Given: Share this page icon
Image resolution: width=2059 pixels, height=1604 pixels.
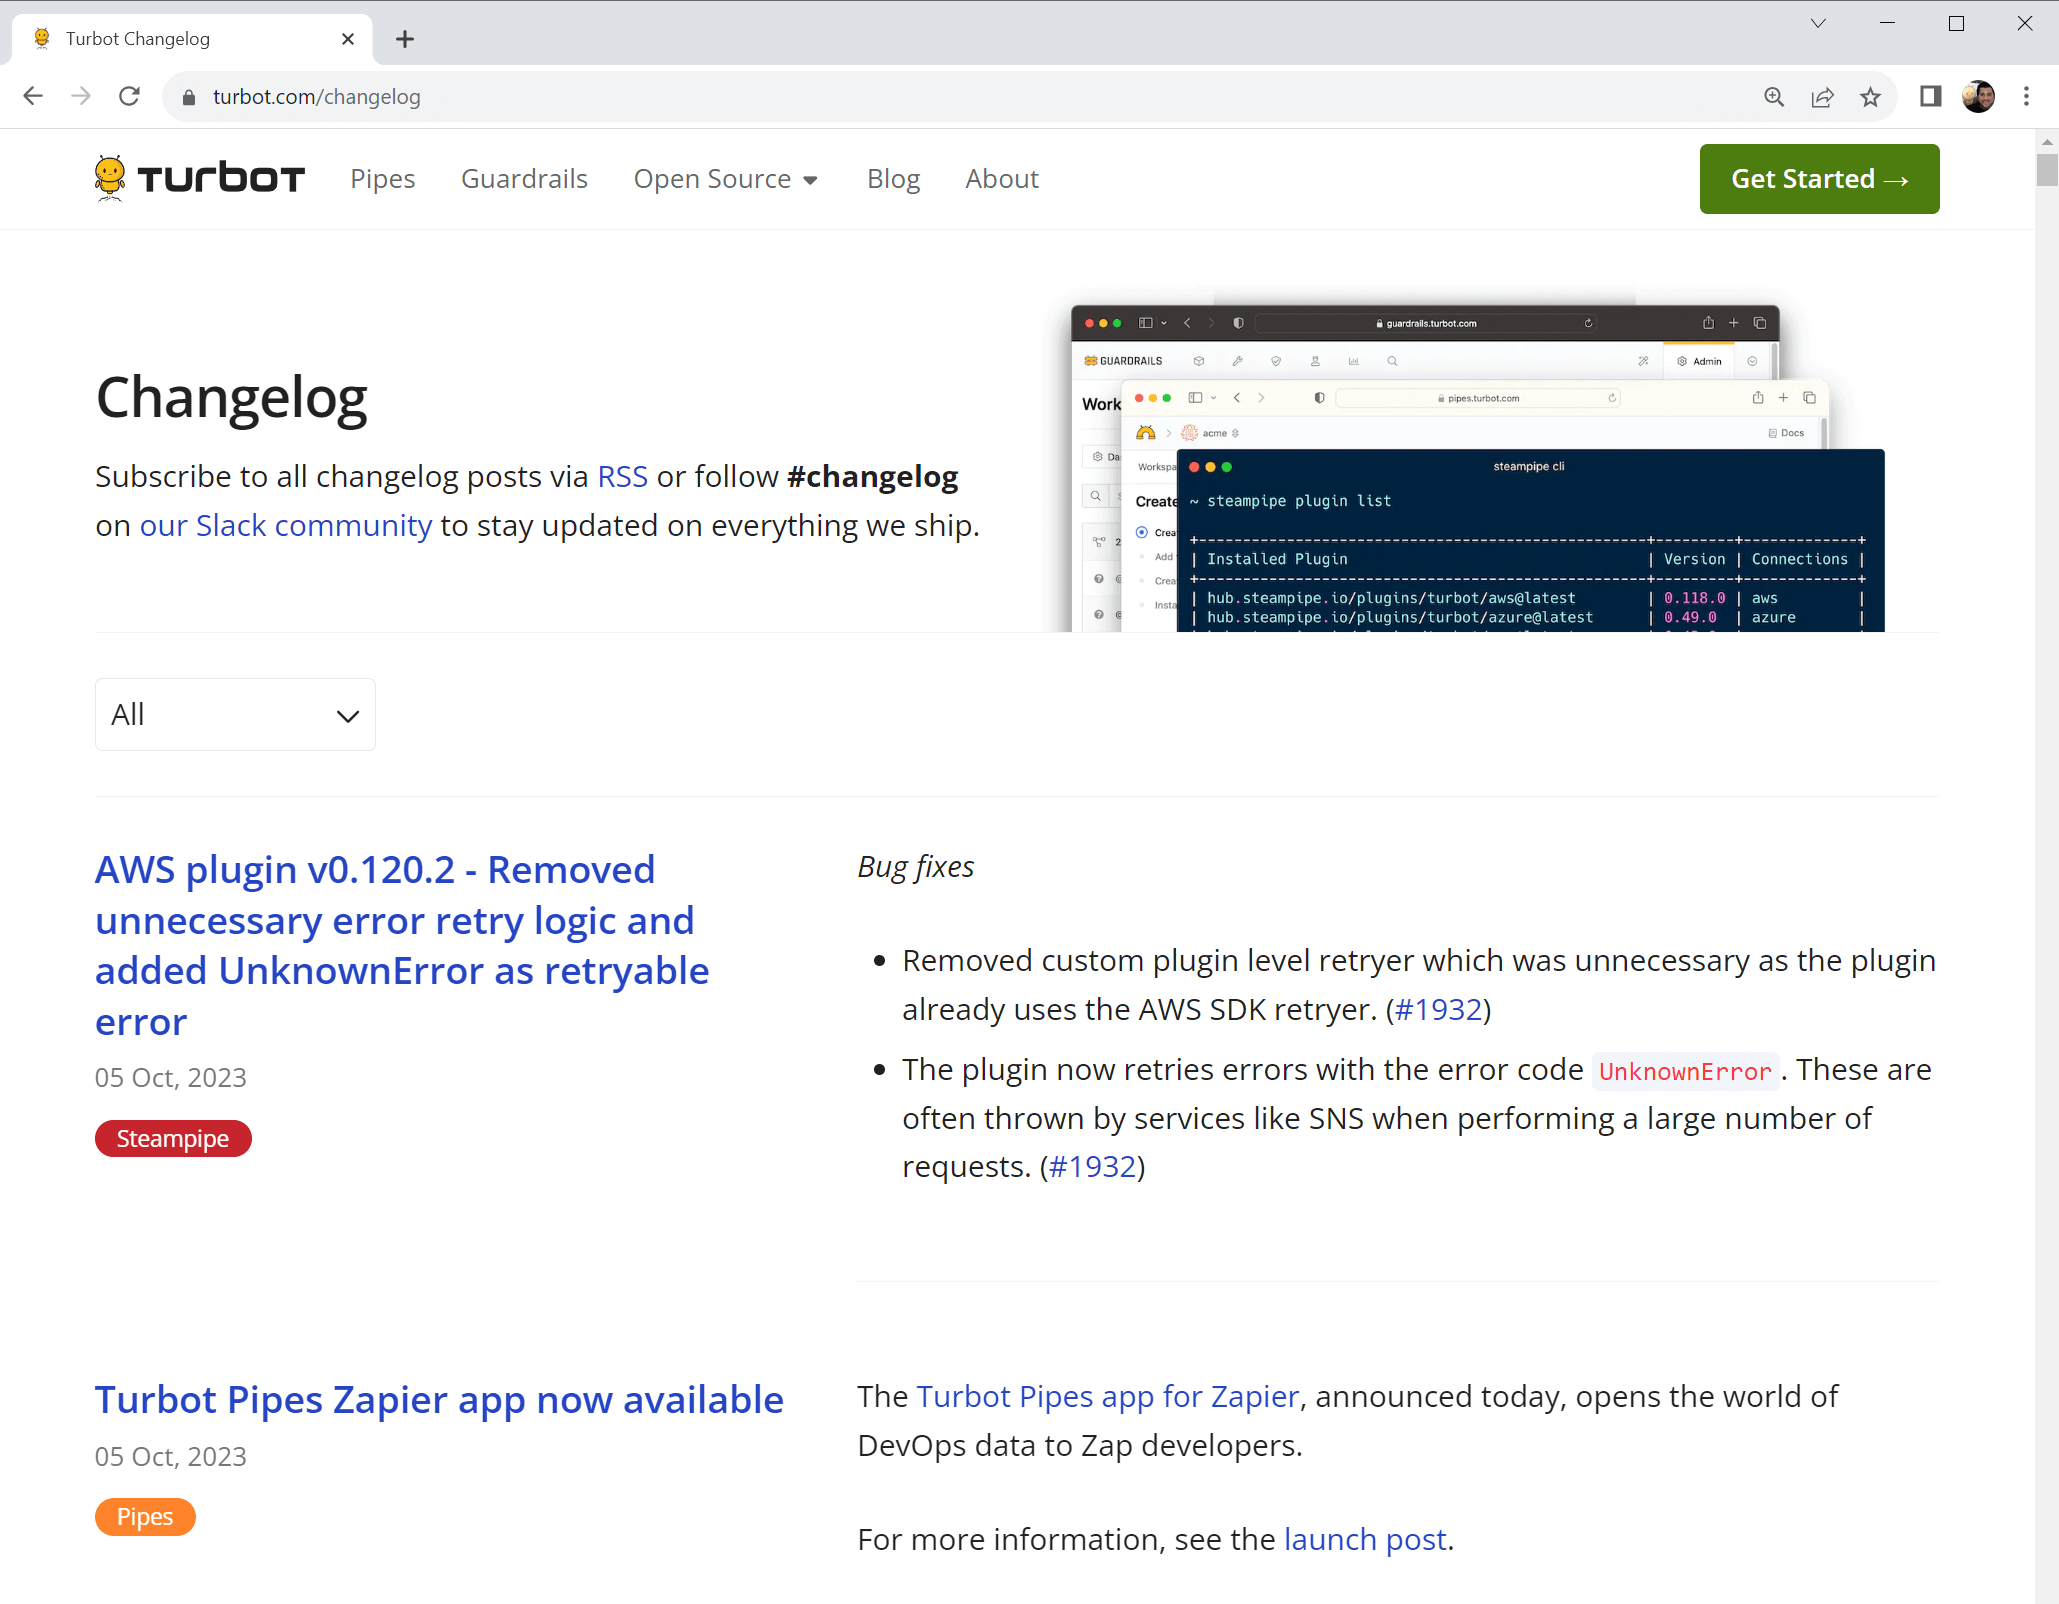Looking at the screenshot, I should pyautogui.click(x=1822, y=97).
